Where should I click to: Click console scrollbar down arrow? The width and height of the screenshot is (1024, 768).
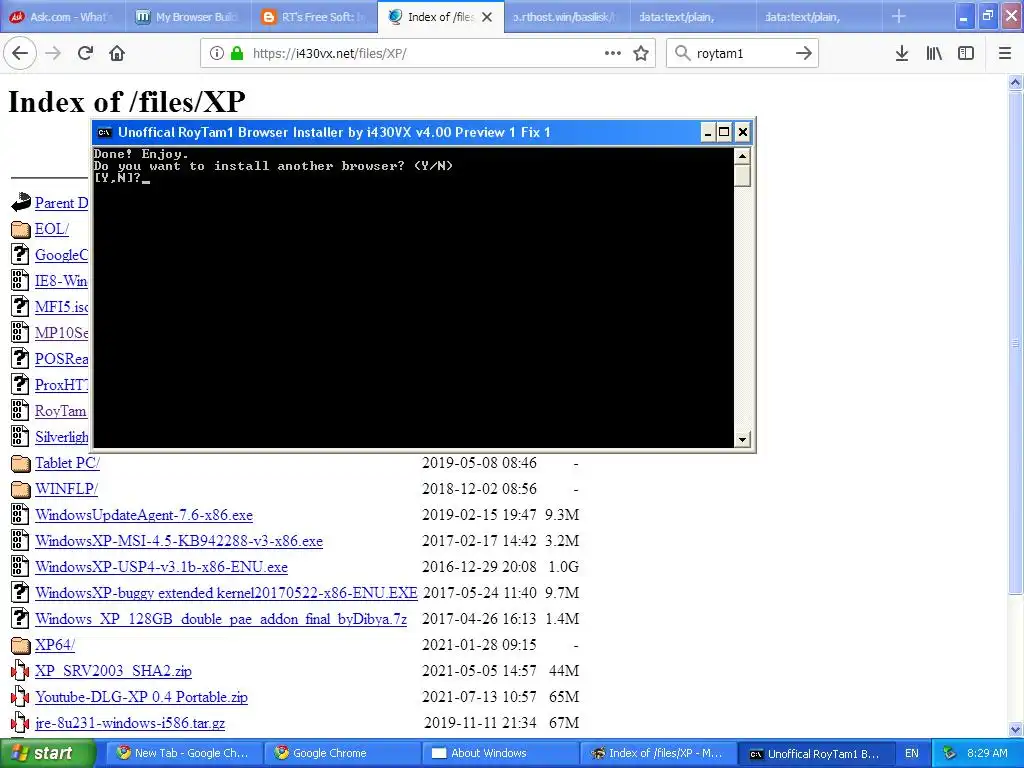click(x=742, y=440)
